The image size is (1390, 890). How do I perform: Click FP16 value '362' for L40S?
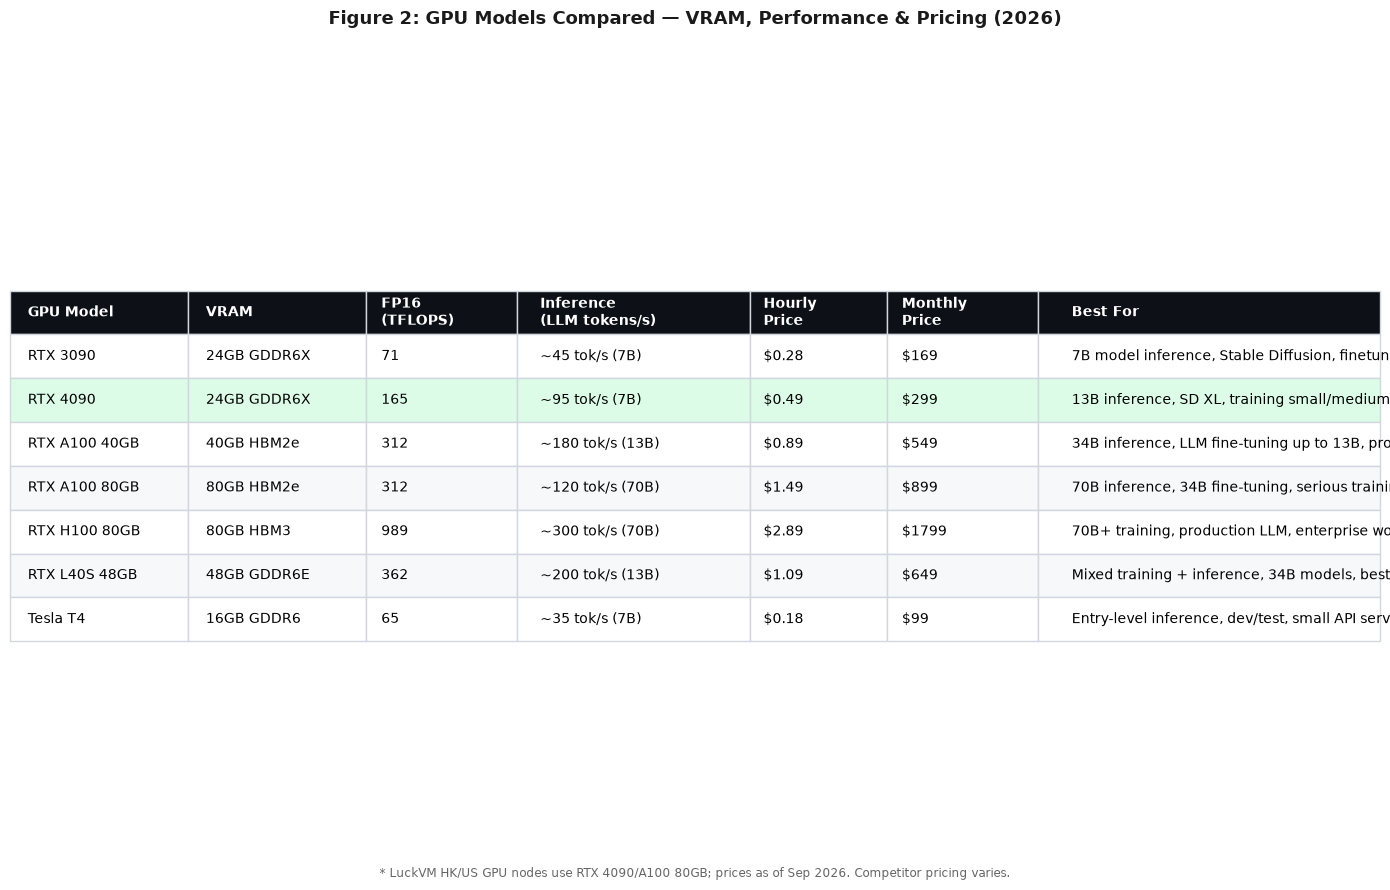tap(441, 576)
